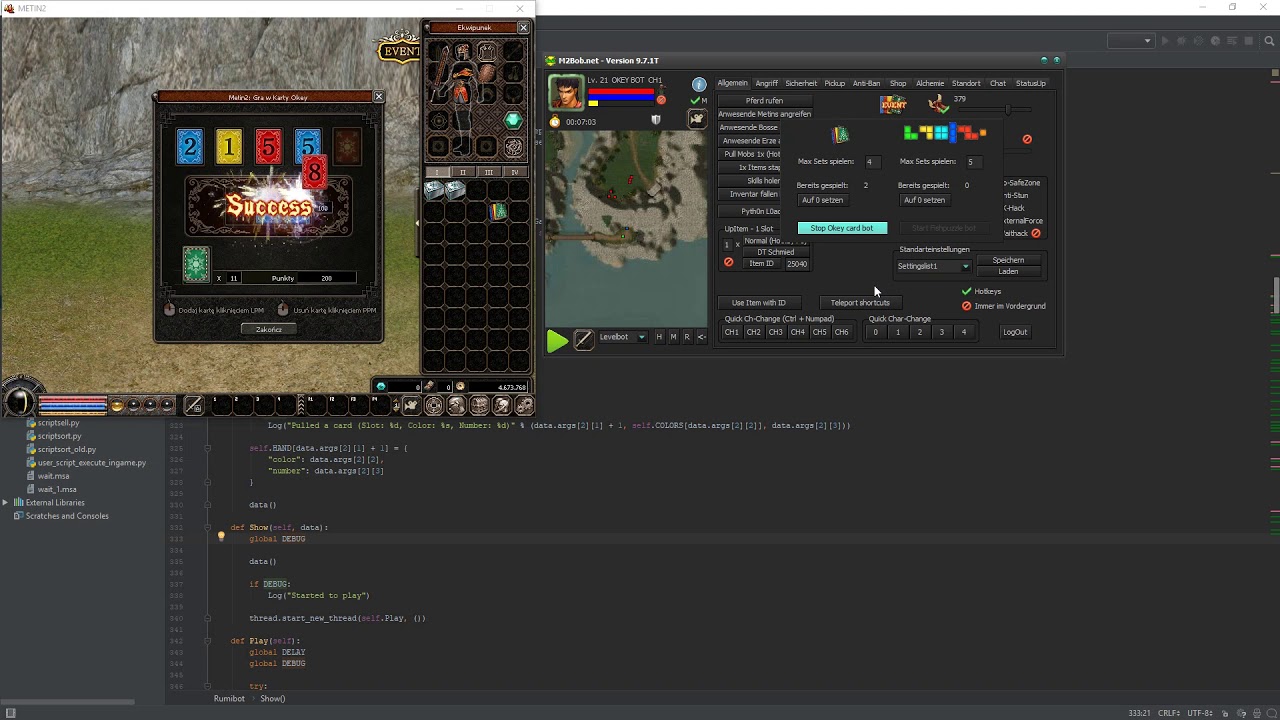Click the Rumibot breadcrumb below the editor

tap(229, 698)
